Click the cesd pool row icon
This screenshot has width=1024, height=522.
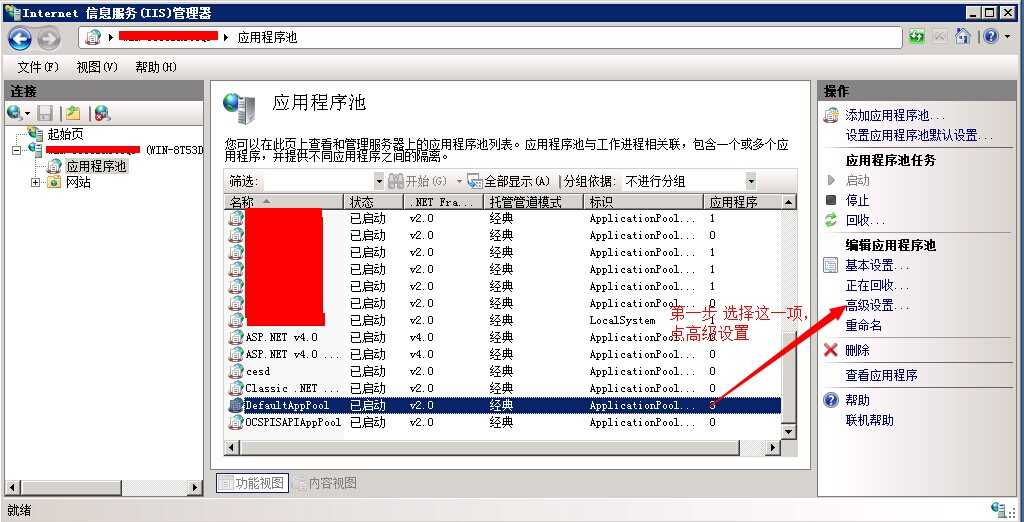tap(236, 371)
